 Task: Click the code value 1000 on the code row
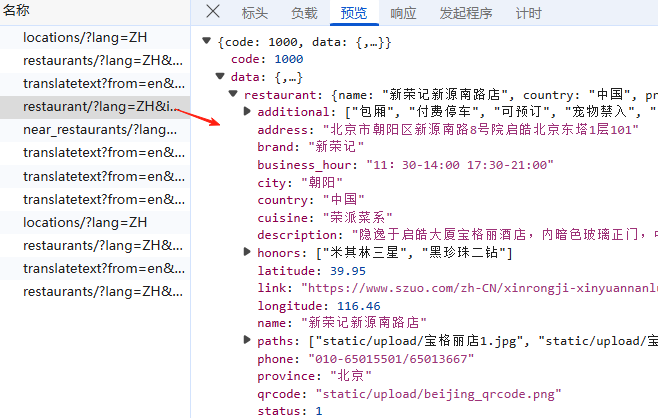click(x=289, y=59)
